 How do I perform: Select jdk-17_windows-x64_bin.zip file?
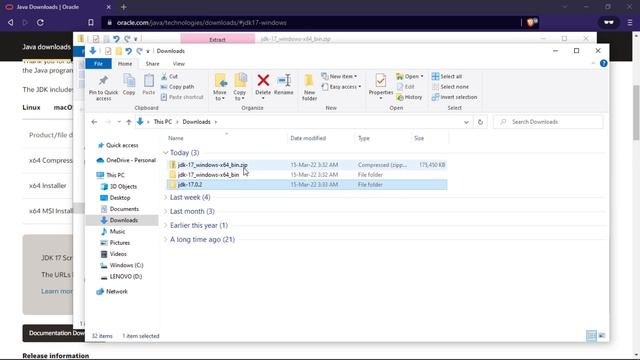pos(307,165)
